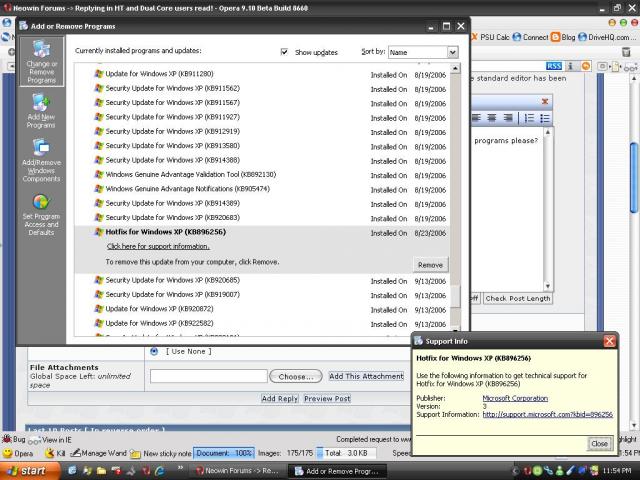Close the Support Info dialog with Close button
This screenshot has height=480, width=640.
tap(599, 444)
